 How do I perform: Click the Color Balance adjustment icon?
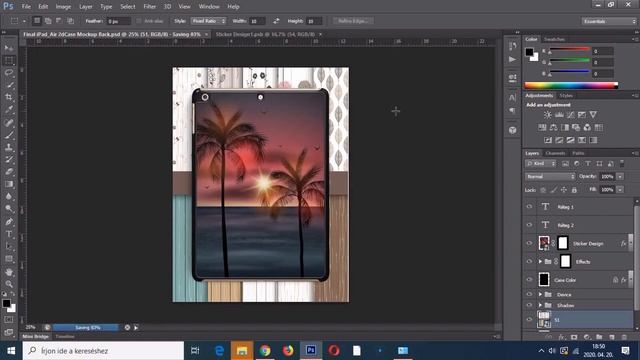553,127
